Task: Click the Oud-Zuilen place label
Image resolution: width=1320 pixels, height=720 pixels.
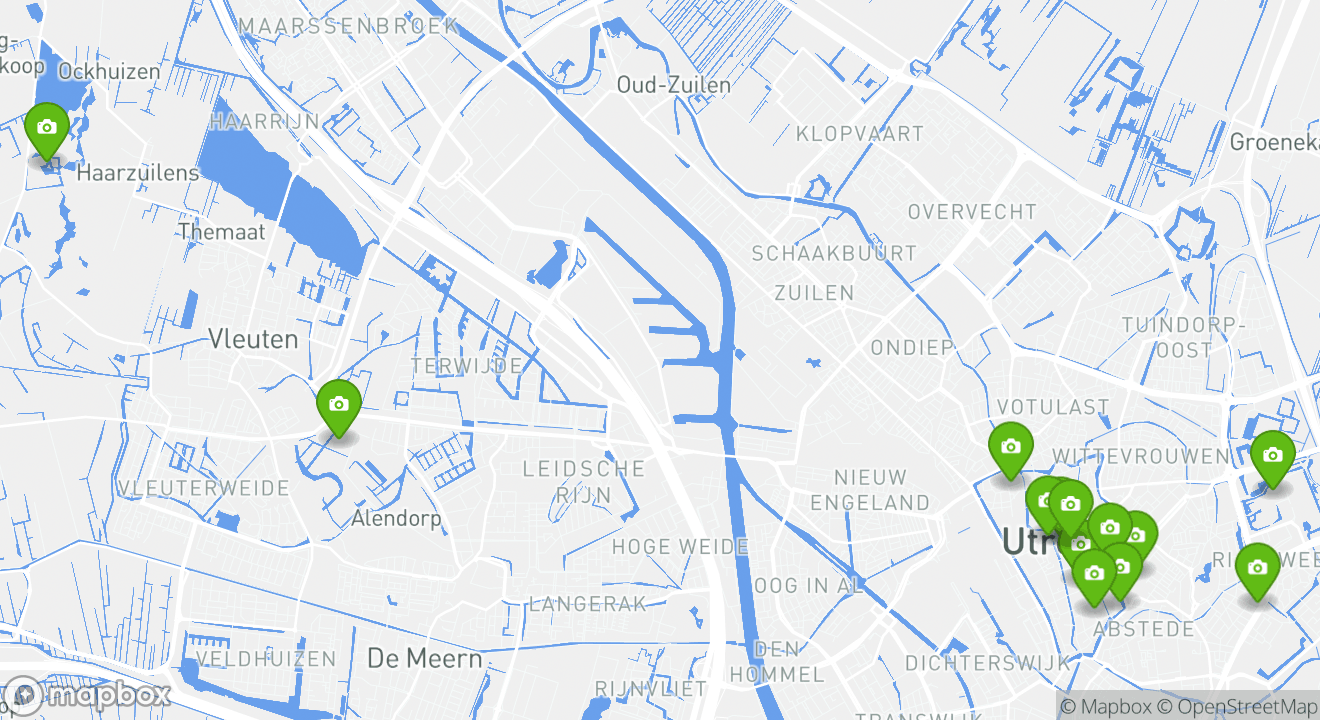Action: [674, 85]
